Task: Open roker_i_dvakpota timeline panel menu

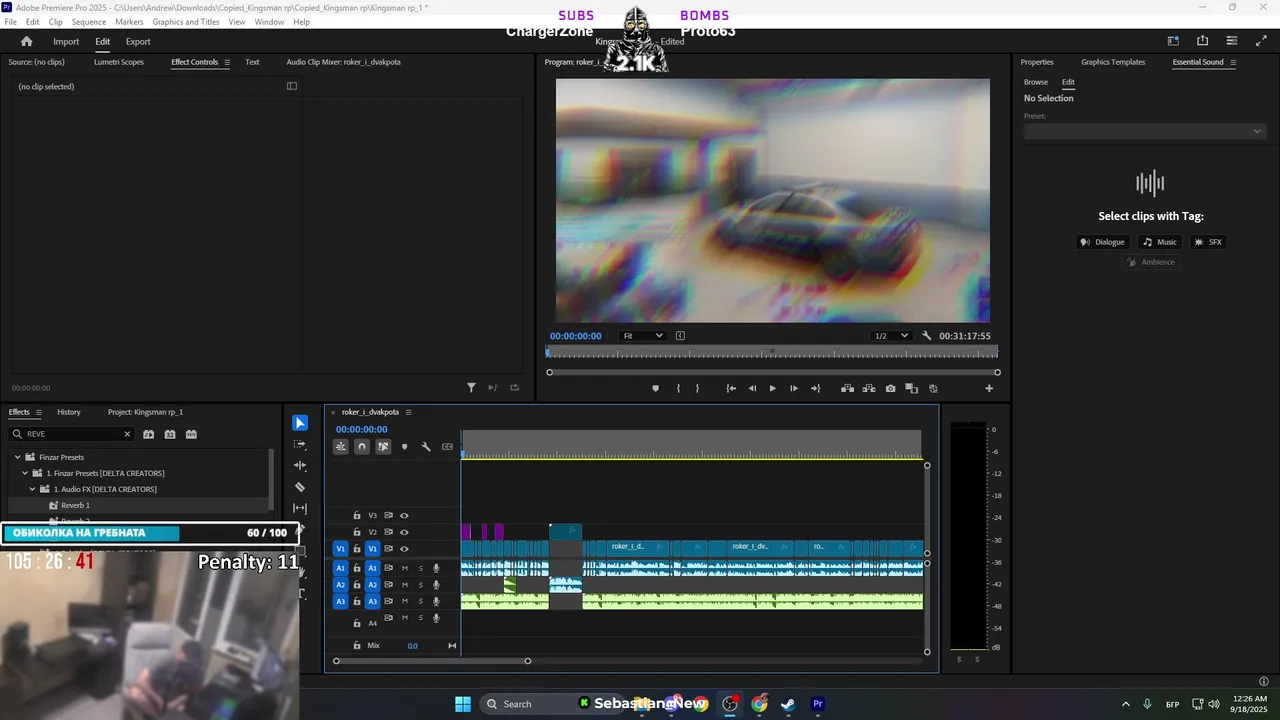Action: click(x=408, y=412)
